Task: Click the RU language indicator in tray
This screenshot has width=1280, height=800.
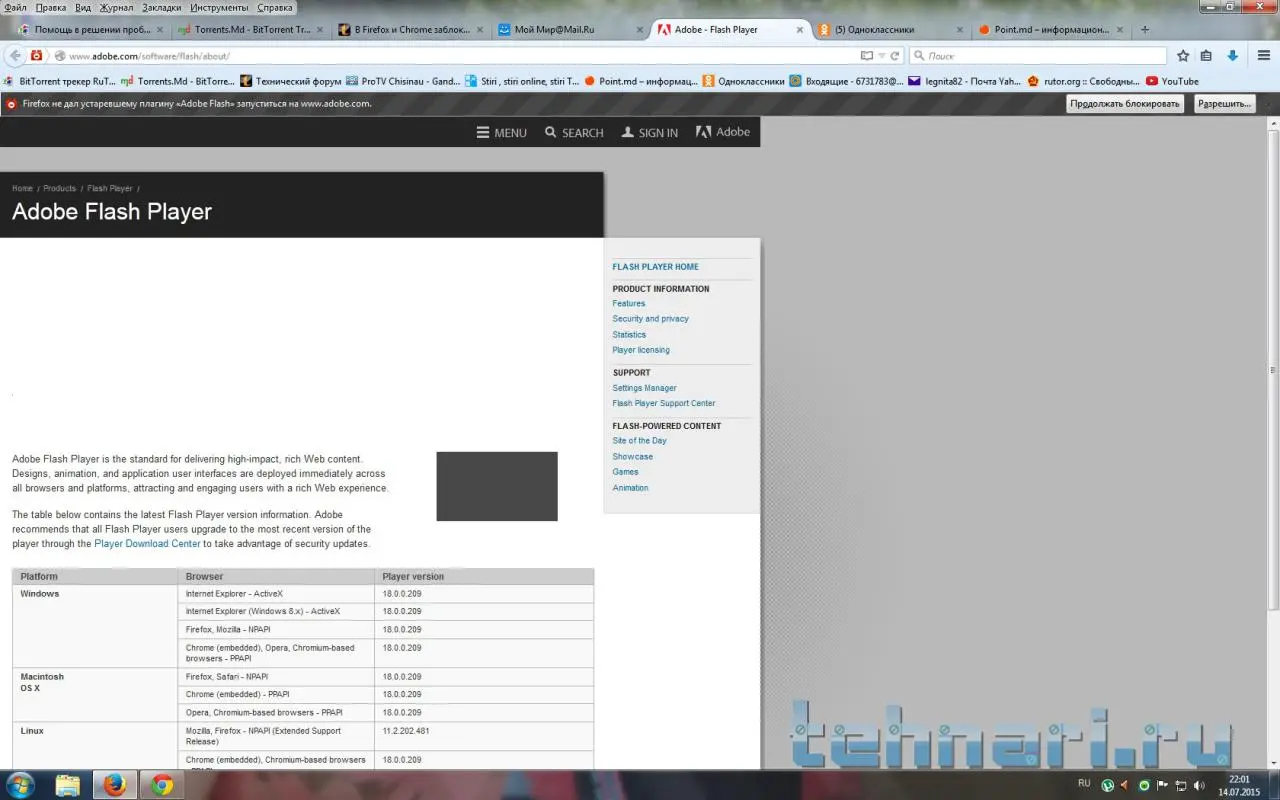Action: [x=1085, y=783]
